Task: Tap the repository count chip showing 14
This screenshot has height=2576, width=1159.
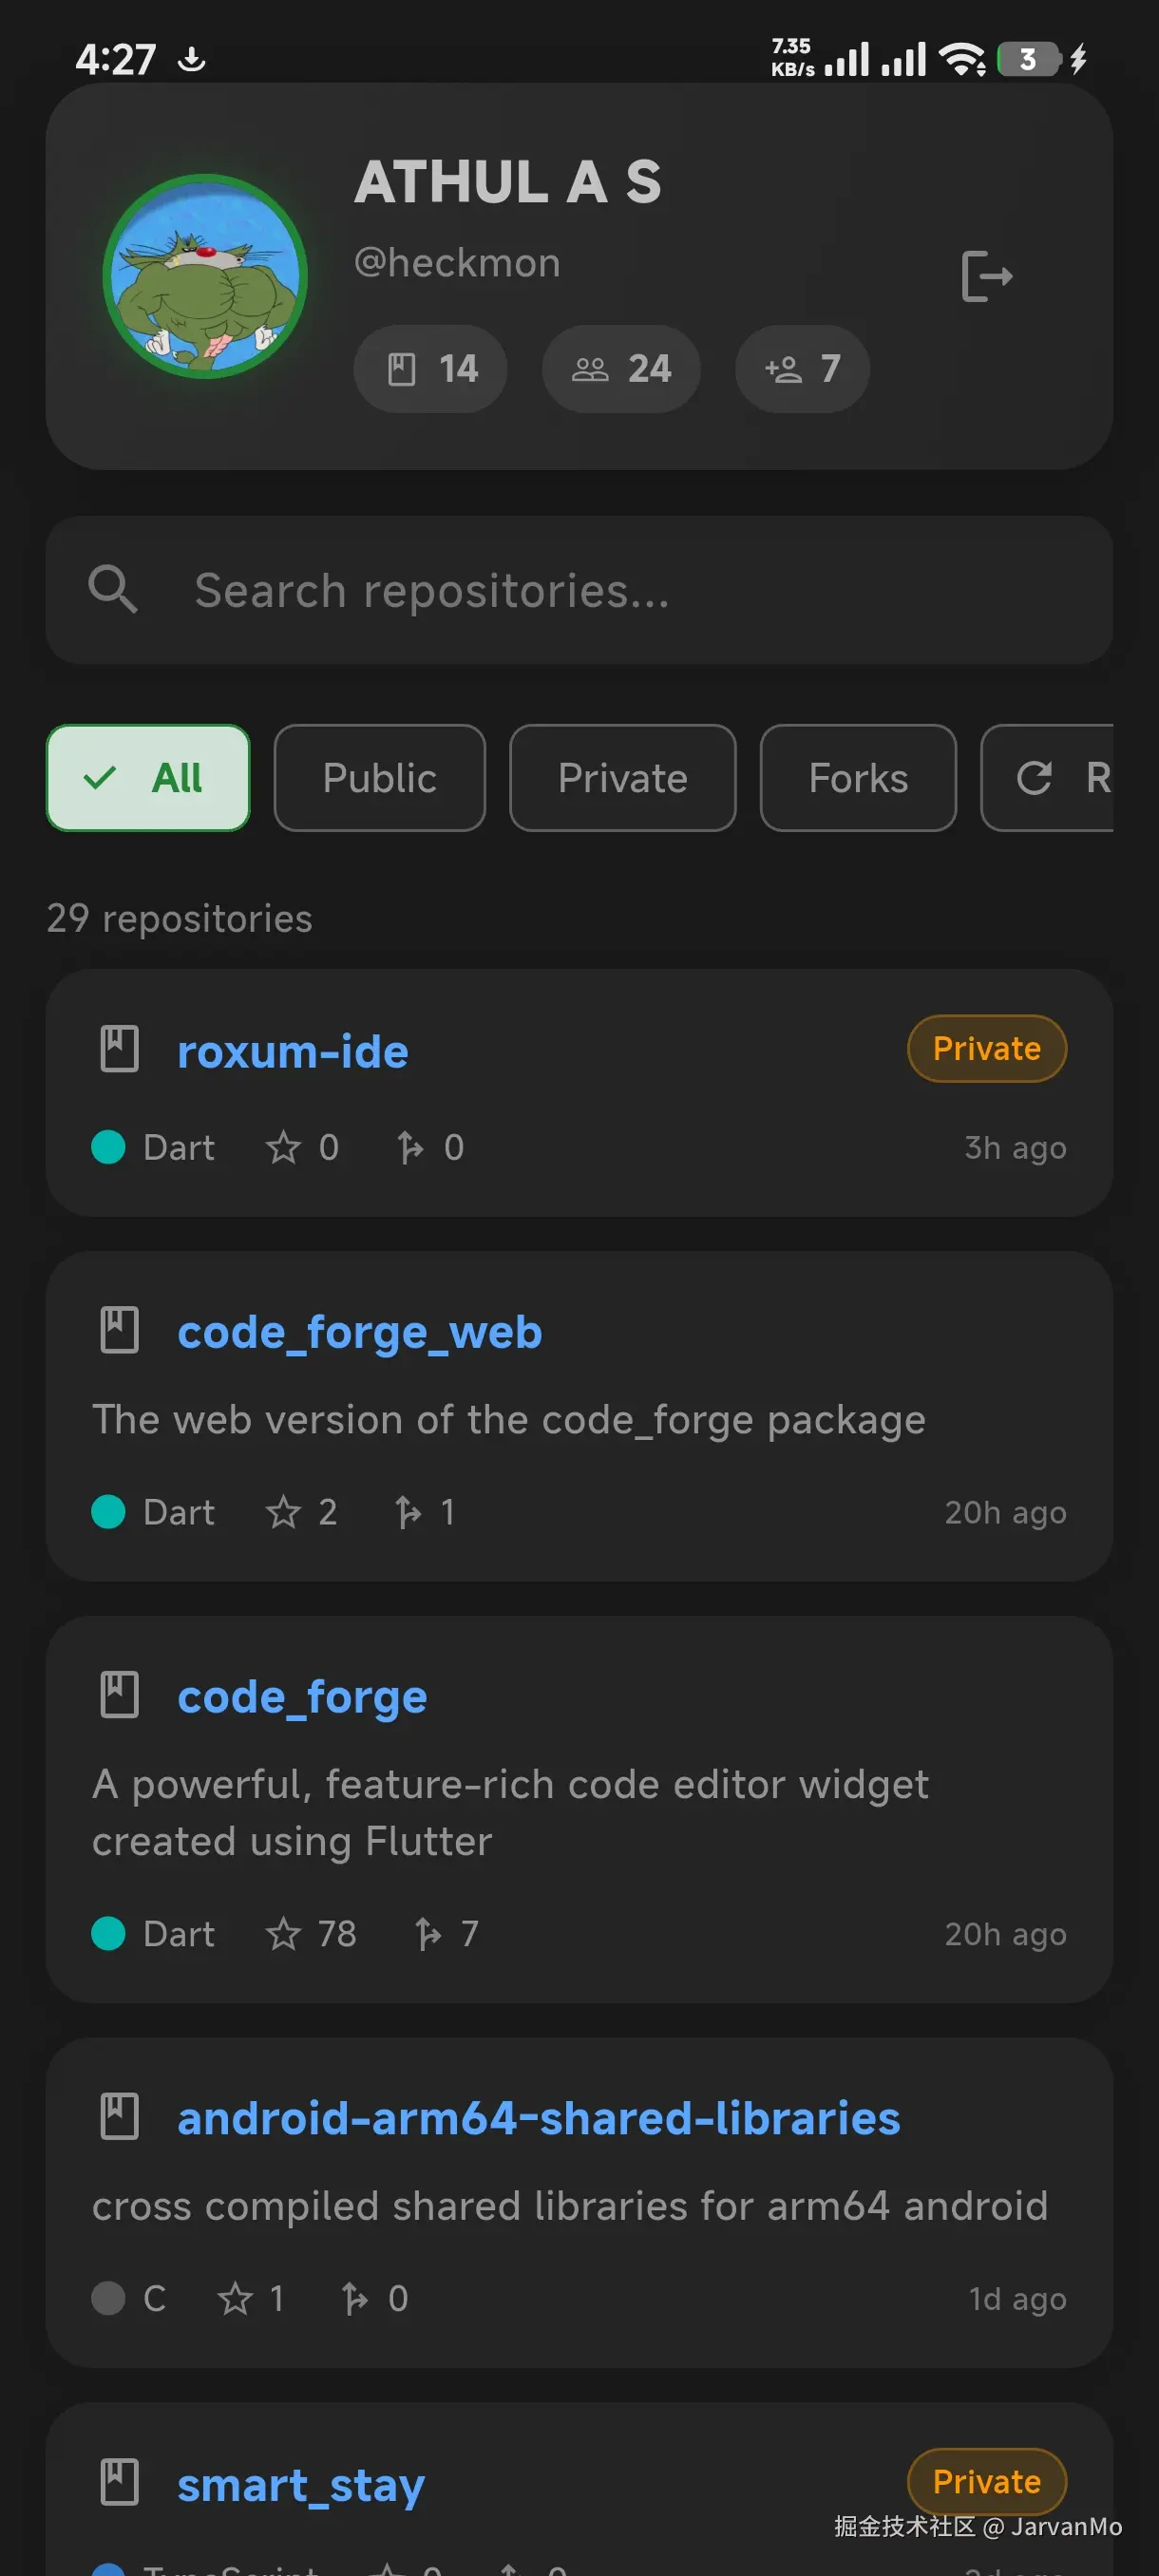Action: click(430, 369)
